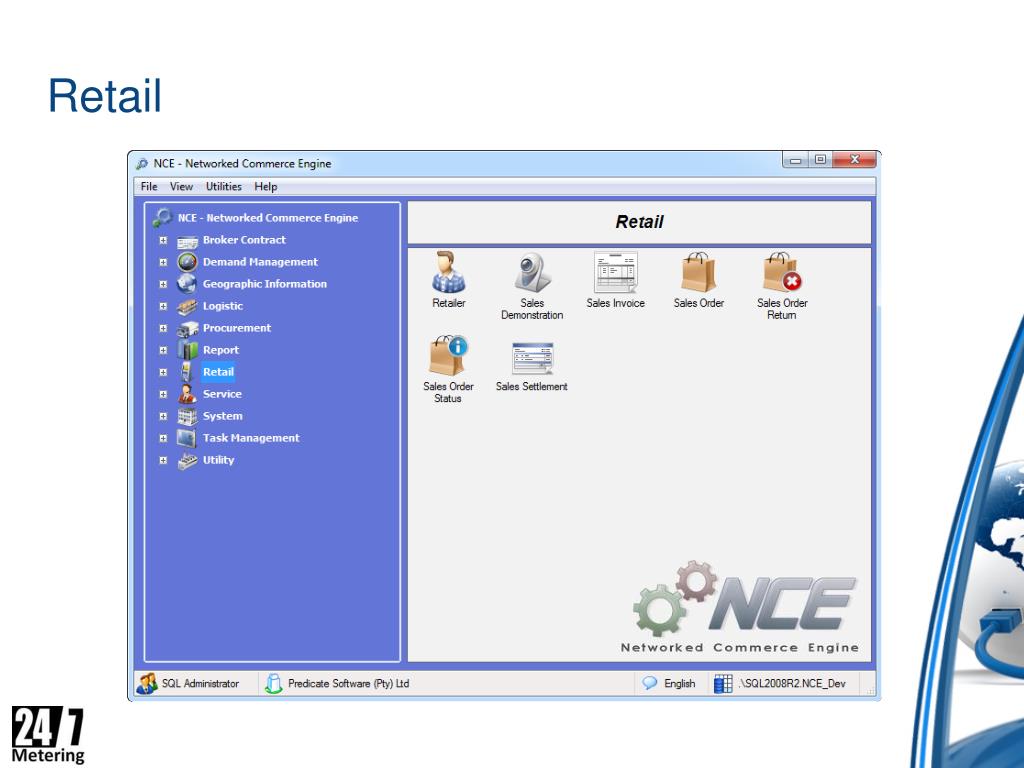1024x768 pixels.
Task: Click the Broker Contract tree icon
Action: [x=187, y=241]
